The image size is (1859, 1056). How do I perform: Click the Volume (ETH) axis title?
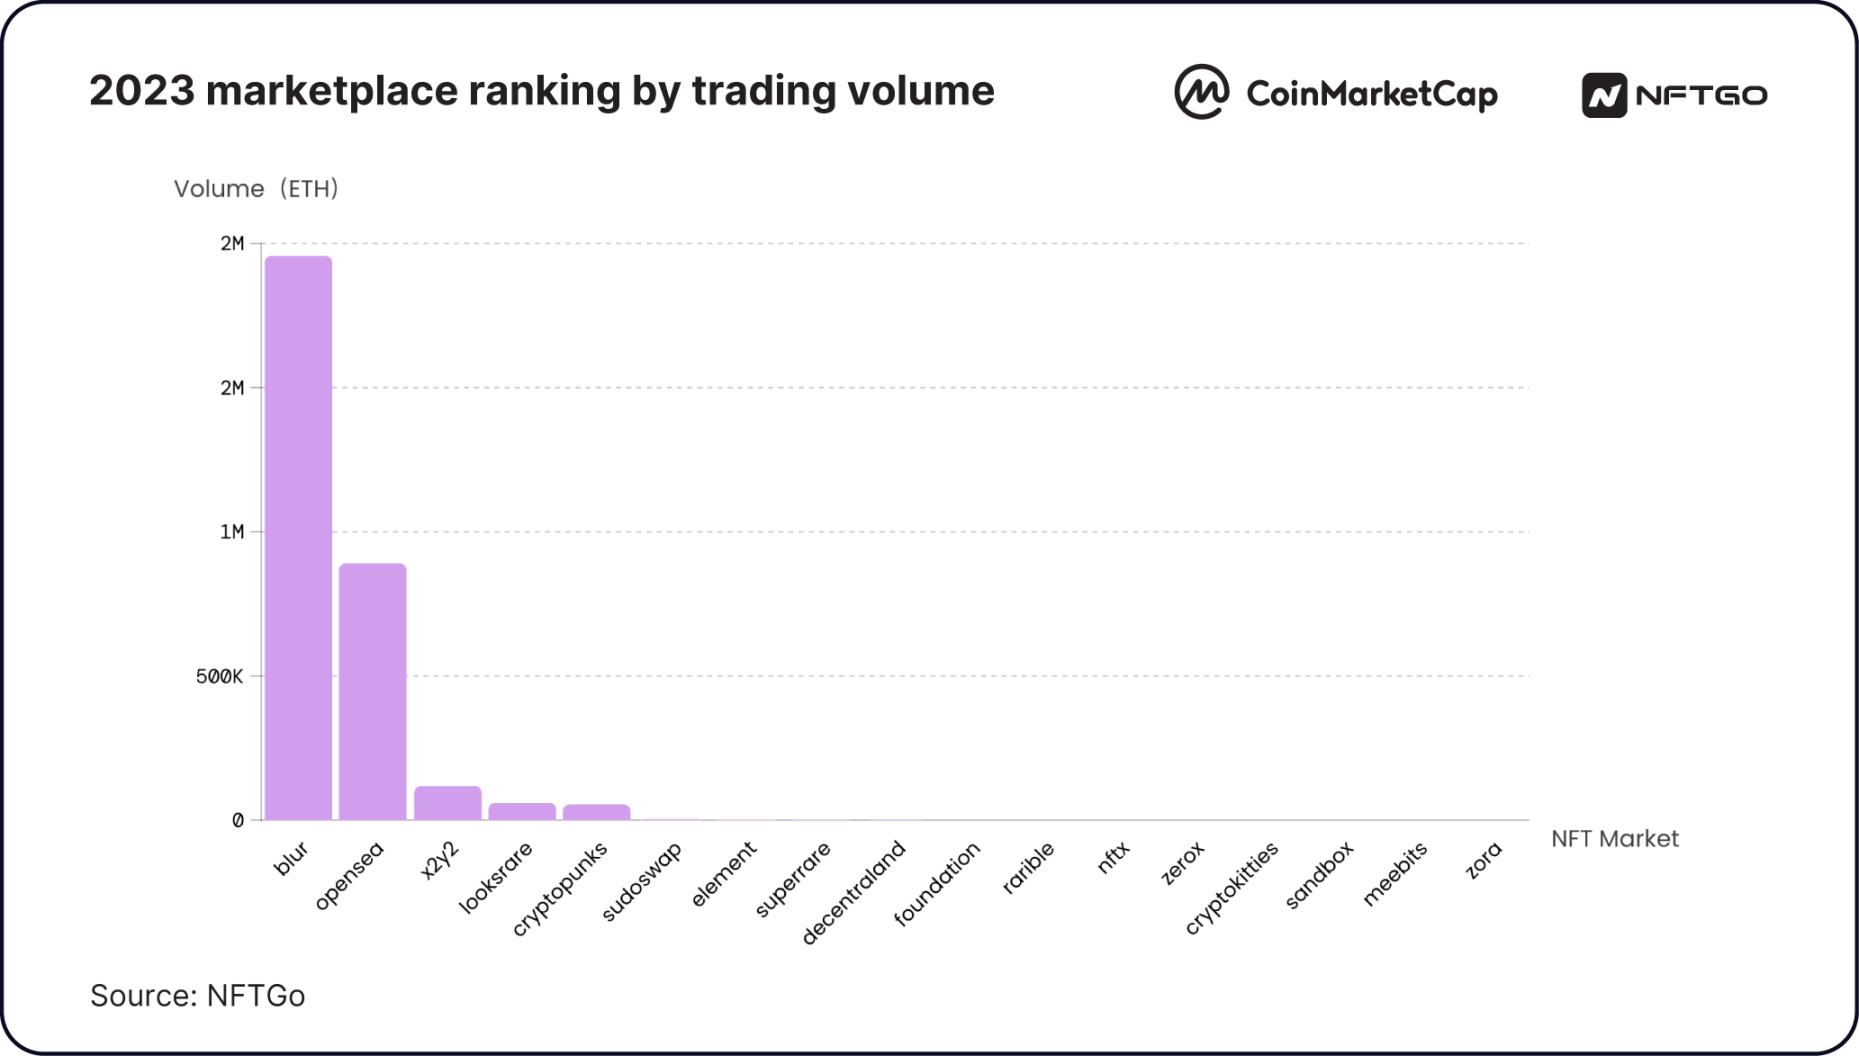coord(256,189)
